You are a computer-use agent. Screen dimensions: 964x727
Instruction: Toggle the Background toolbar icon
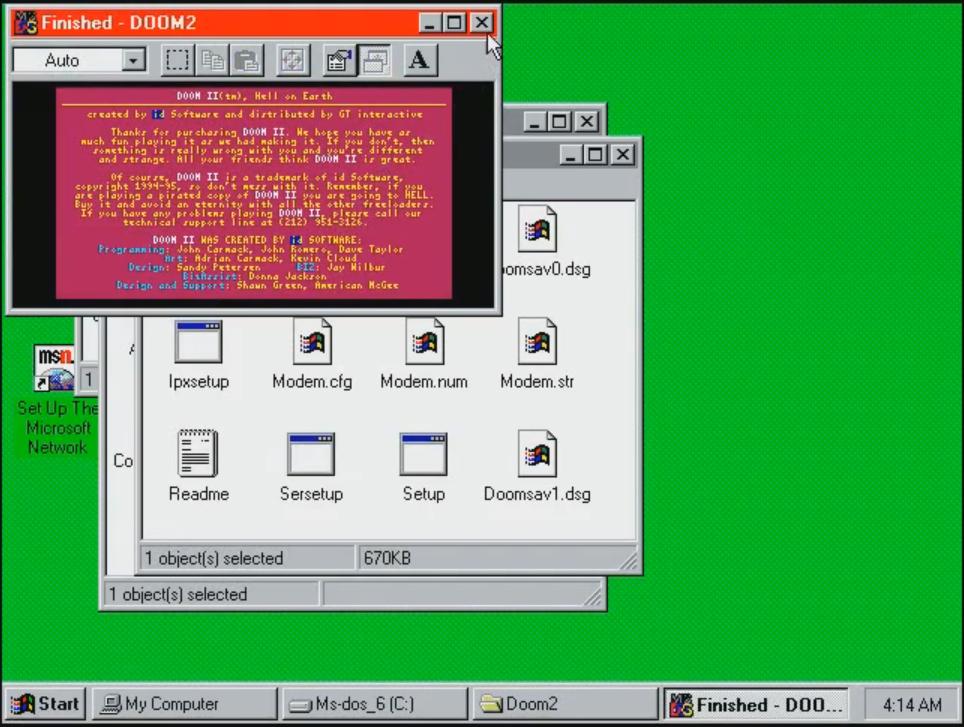pyautogui.click(x=375, y=60)
